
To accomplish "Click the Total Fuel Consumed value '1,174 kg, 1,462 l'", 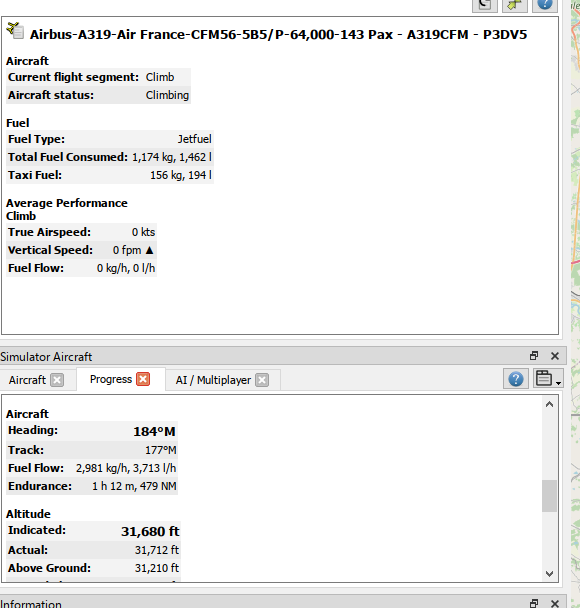I will pyautogui.click(x=172, y=157).
